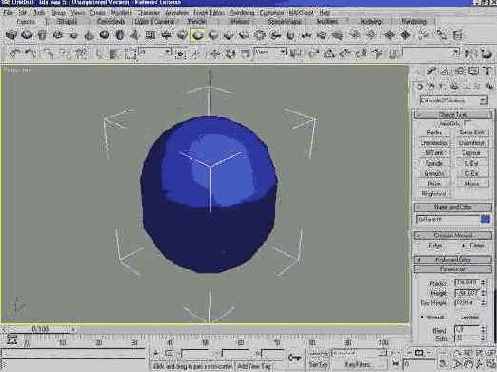Open the Time Configuration icon
The height and width of the screenshot is (372, 497).
(443, 363)
